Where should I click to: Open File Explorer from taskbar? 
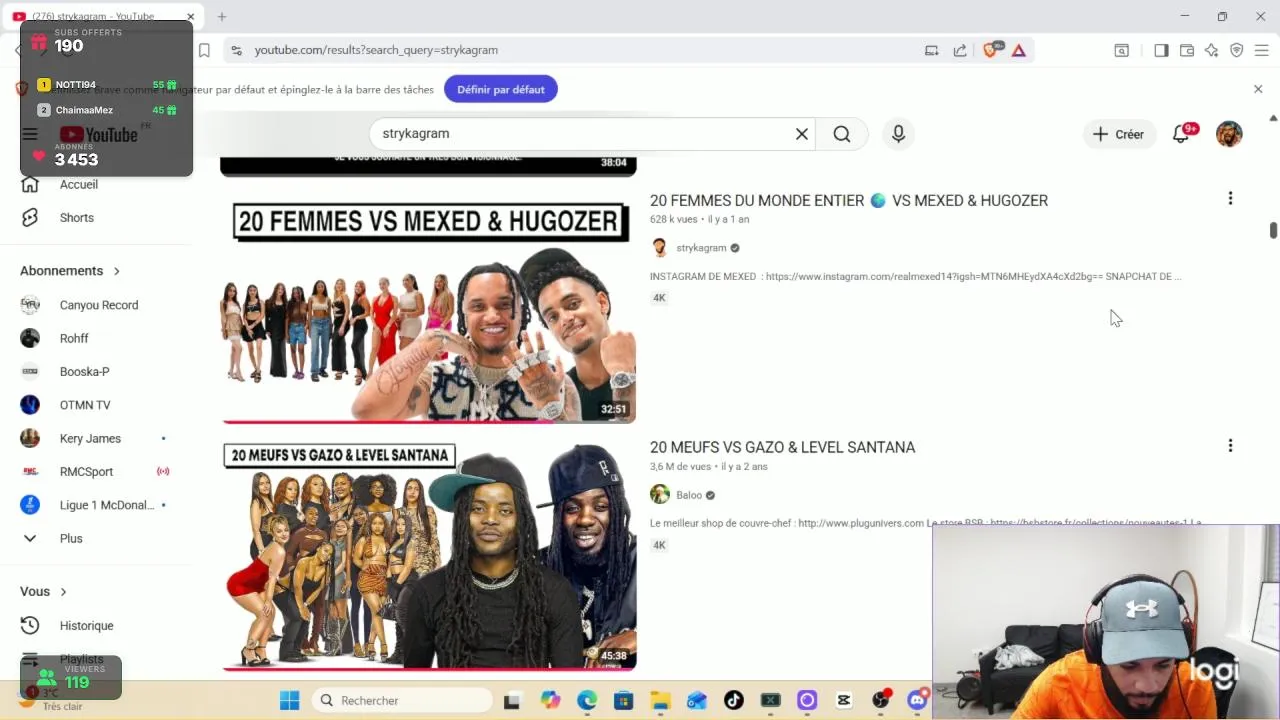[x=660, y=700]
